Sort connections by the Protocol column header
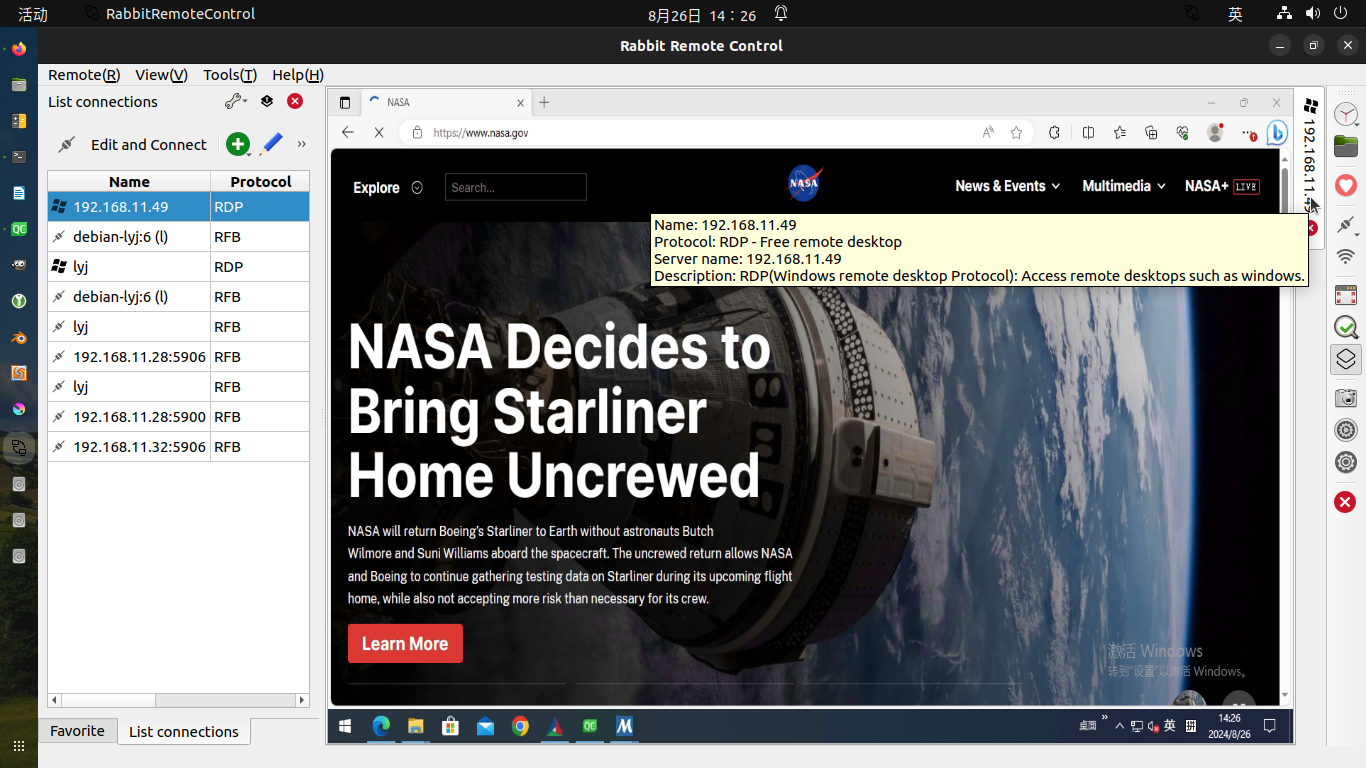This screenshot has height=768, width=1366. coord(260,181)
